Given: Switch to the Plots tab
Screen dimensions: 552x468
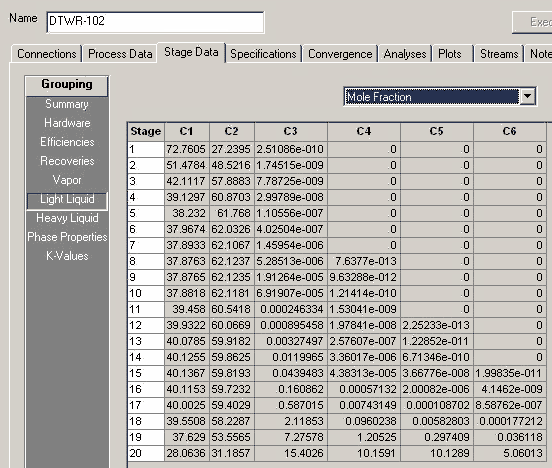Looking at the screenshot, I should coord(450,54).
